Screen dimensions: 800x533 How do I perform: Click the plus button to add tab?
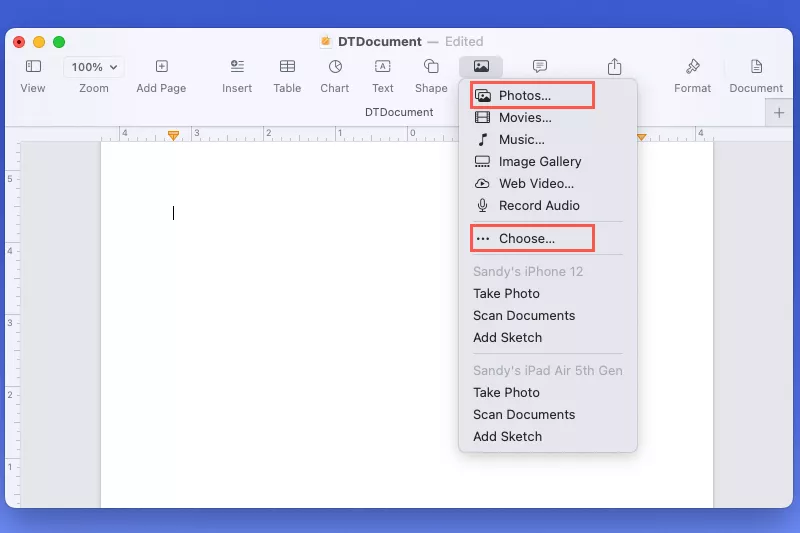[x=779, y=113]
